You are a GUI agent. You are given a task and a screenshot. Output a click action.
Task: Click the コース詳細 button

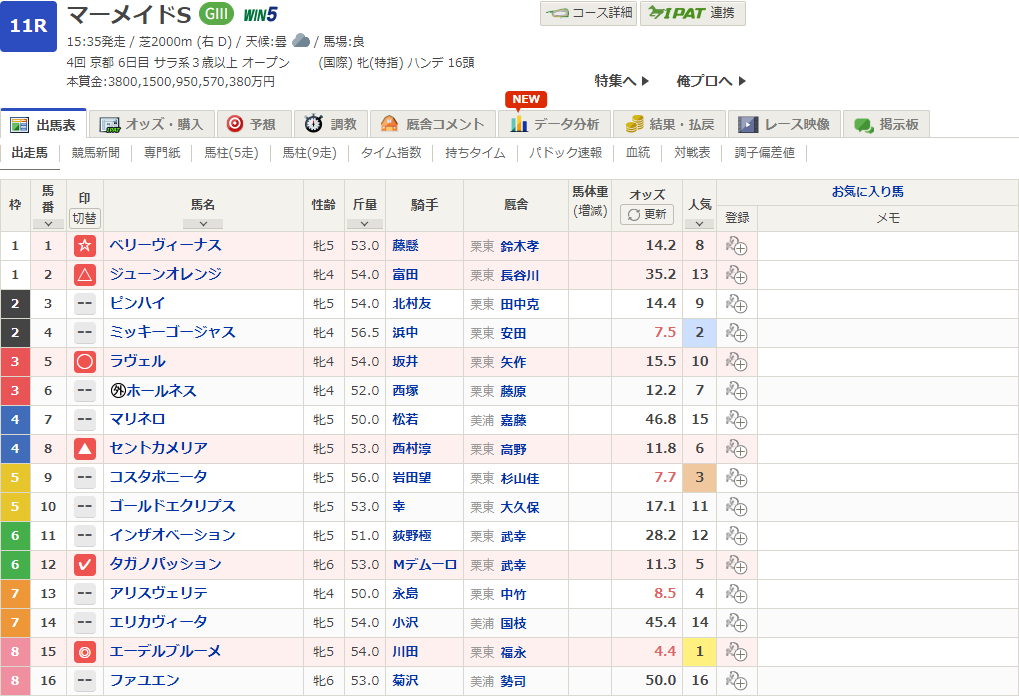coord(587,13)
